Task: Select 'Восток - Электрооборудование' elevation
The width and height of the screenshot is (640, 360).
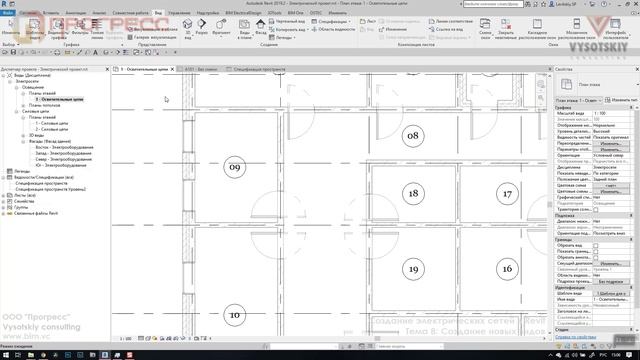Action: (x=64, y=147)
